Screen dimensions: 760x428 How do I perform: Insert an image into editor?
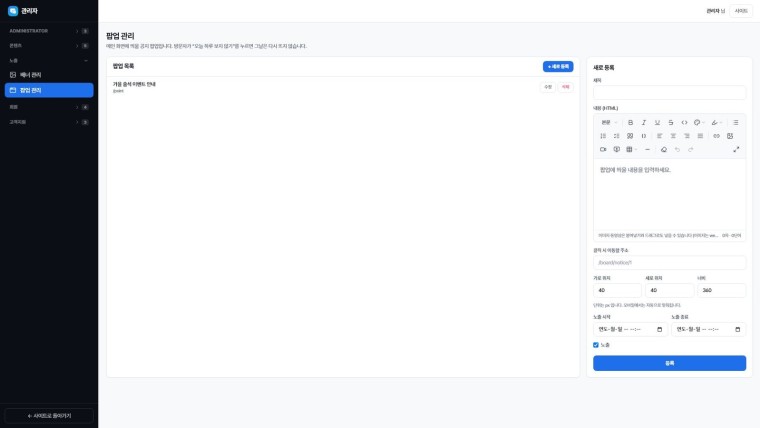730,136
